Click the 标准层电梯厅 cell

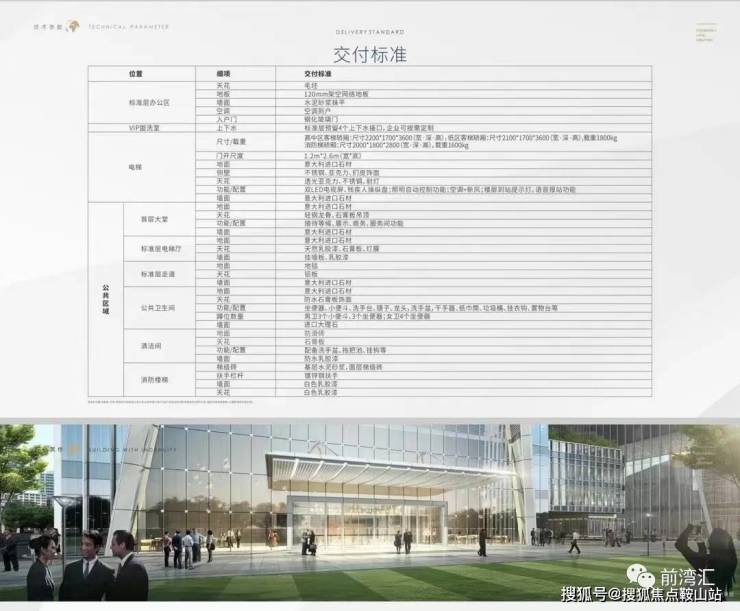point(160,249)
